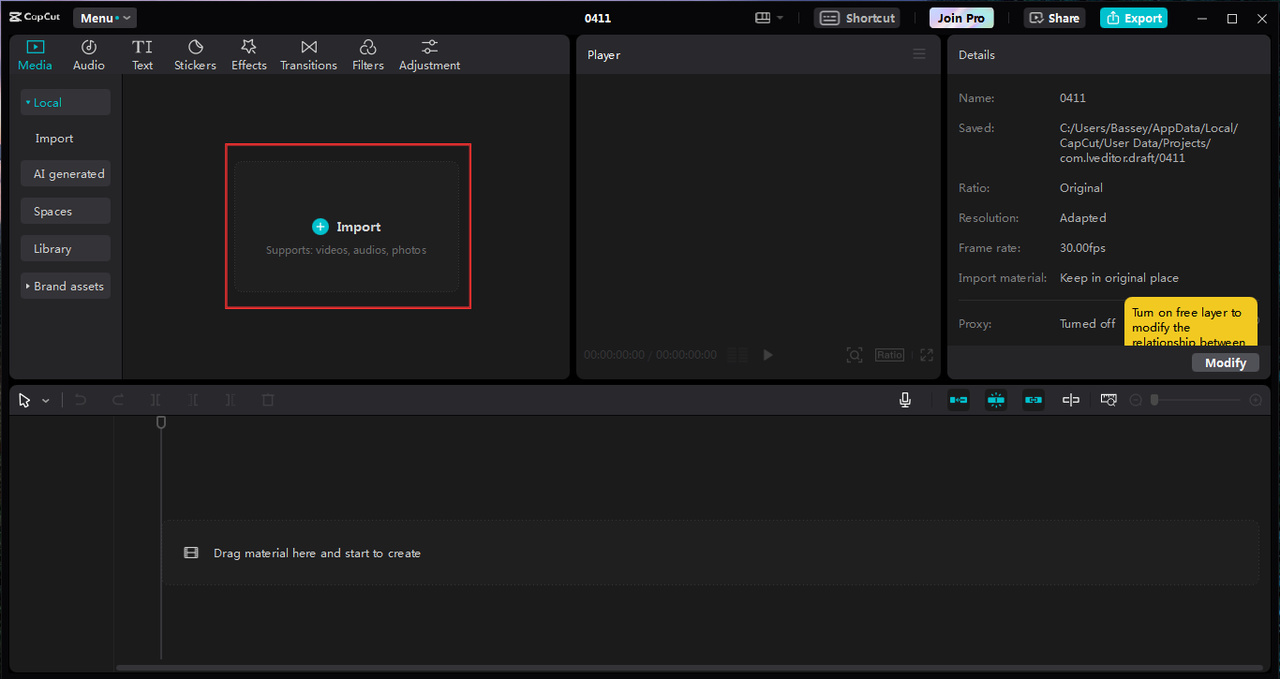Click the Keep in original place value
1280x679 pixels.
pos(1119,278)
